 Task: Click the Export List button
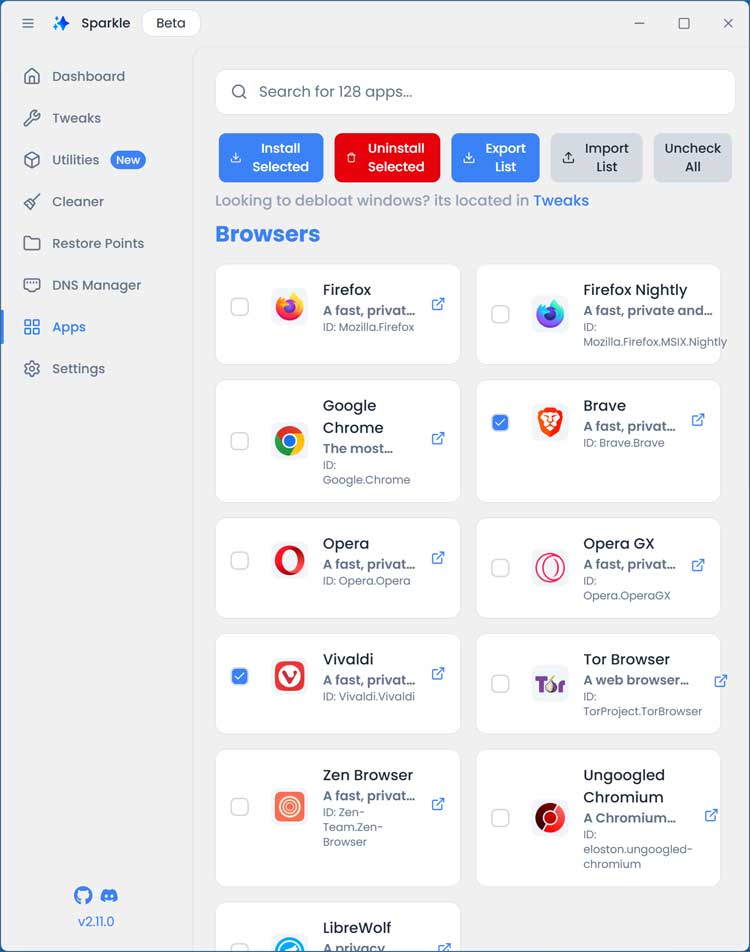pyautogui.click(x=495, y=157)
